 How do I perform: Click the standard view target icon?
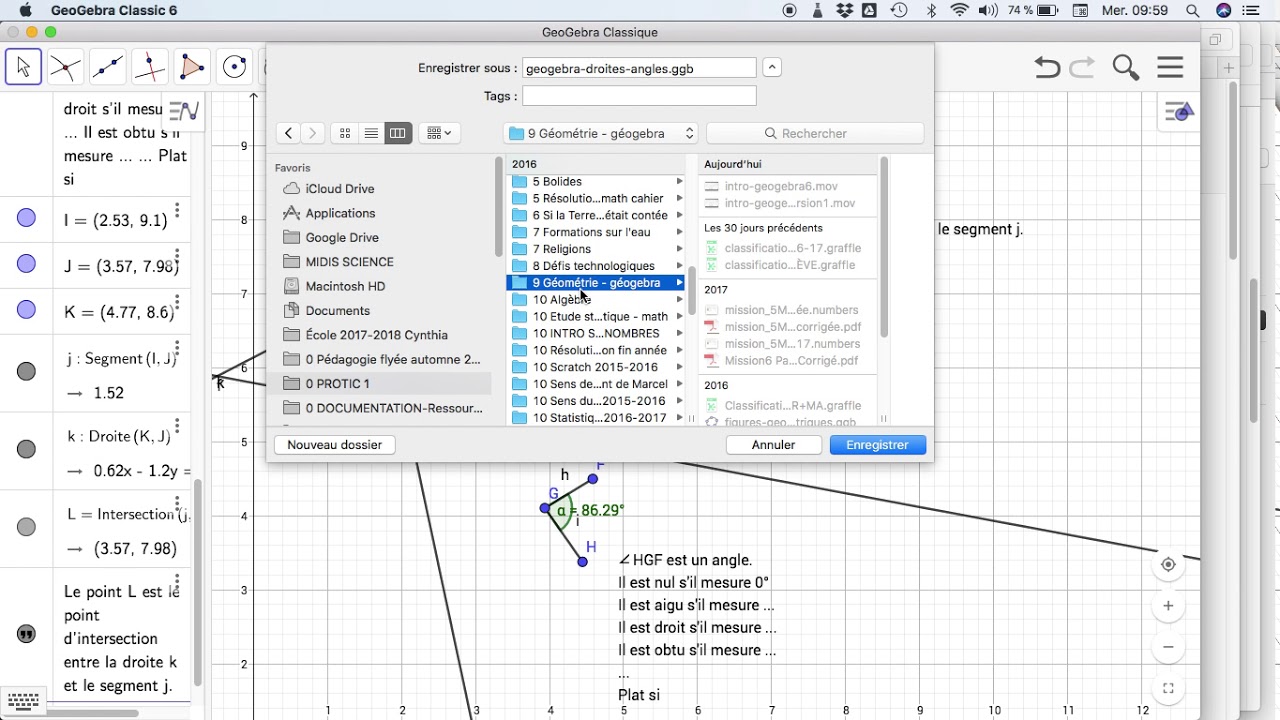tap(1168, 565)
